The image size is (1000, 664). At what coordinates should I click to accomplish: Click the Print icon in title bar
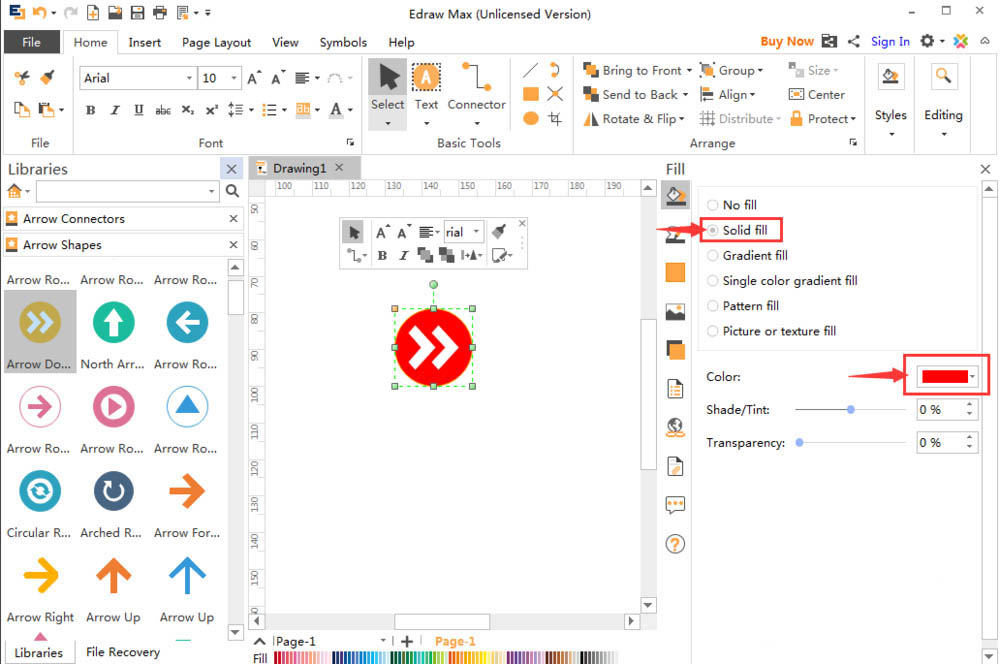[159, 12]
